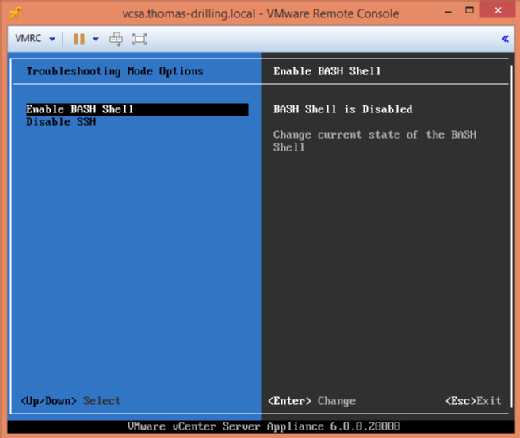Close the VMware Remote Console window
Image resolution: width=520 pixels, height=438 pixels.
[x=498, y=10]
